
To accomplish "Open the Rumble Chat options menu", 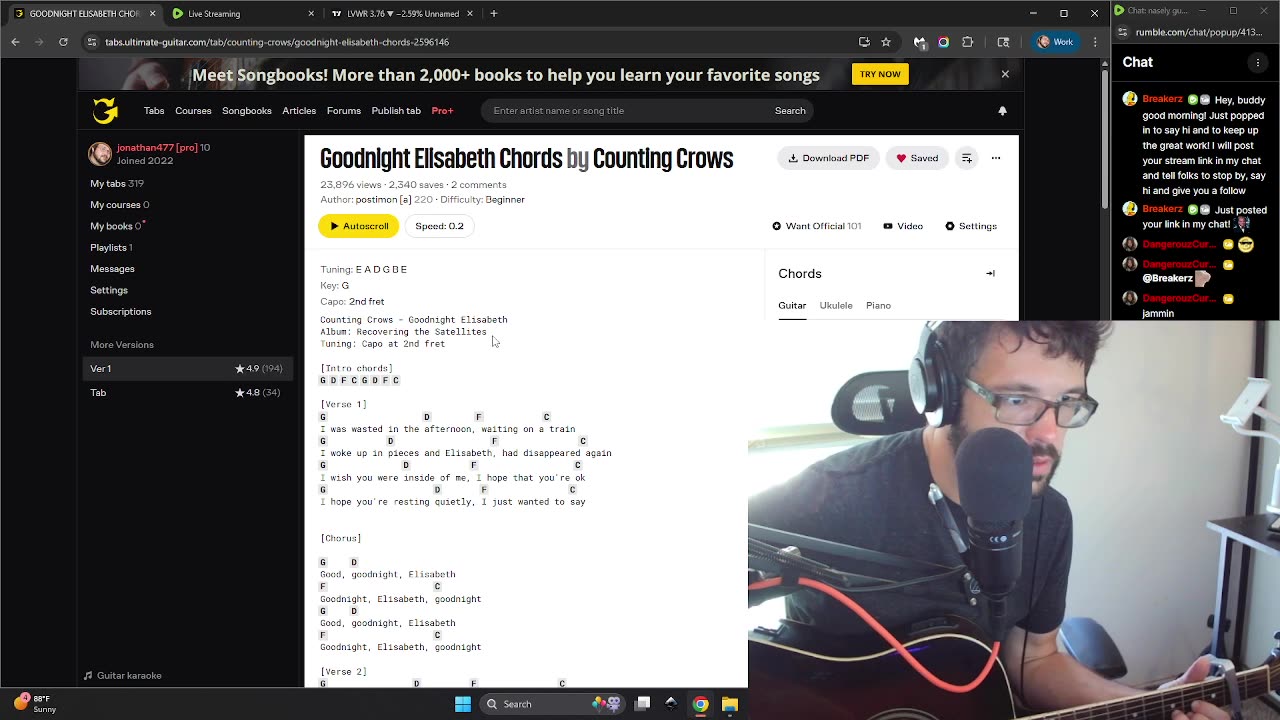I will [x=1258, y=62].
